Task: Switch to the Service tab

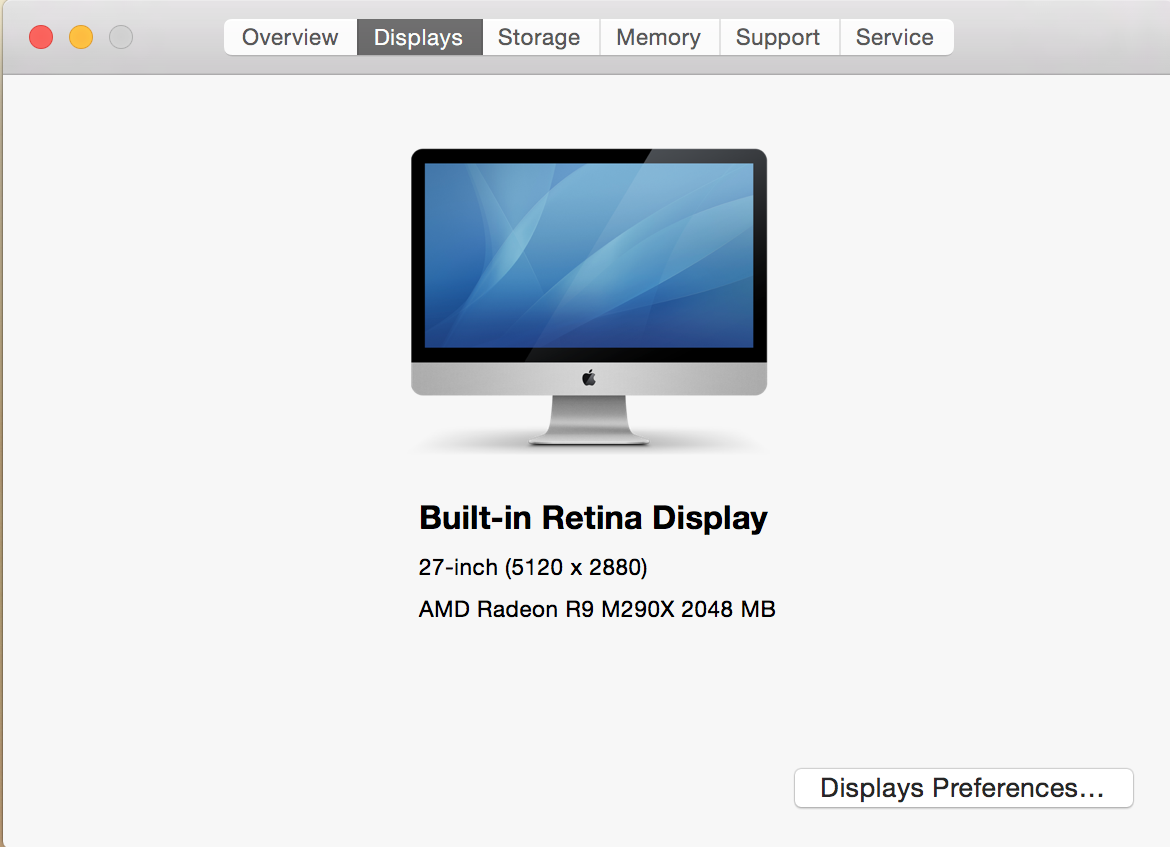Action: pos(895,37)
